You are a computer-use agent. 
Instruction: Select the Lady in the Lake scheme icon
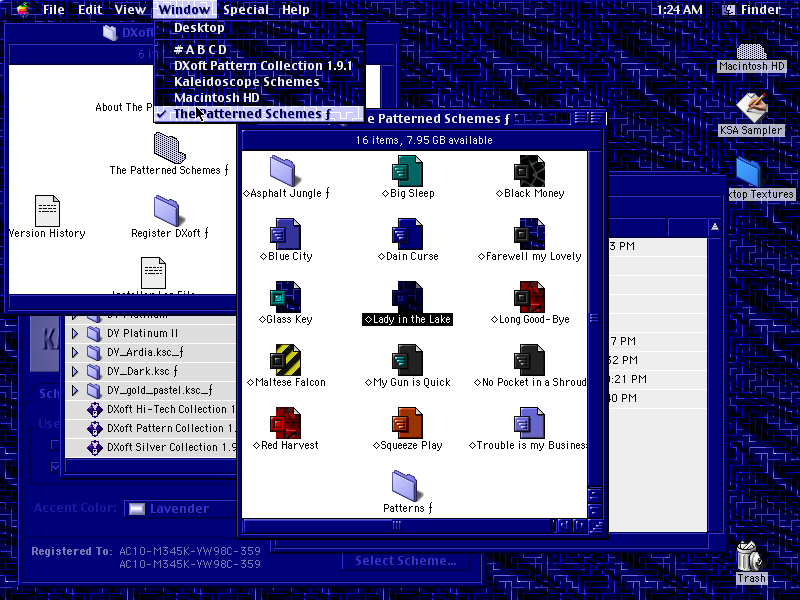407,297
